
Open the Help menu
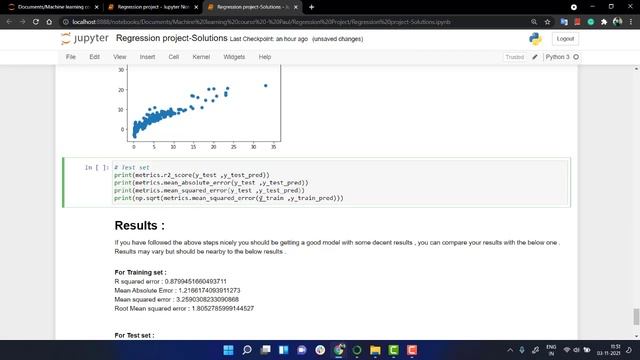coord(265,57)
